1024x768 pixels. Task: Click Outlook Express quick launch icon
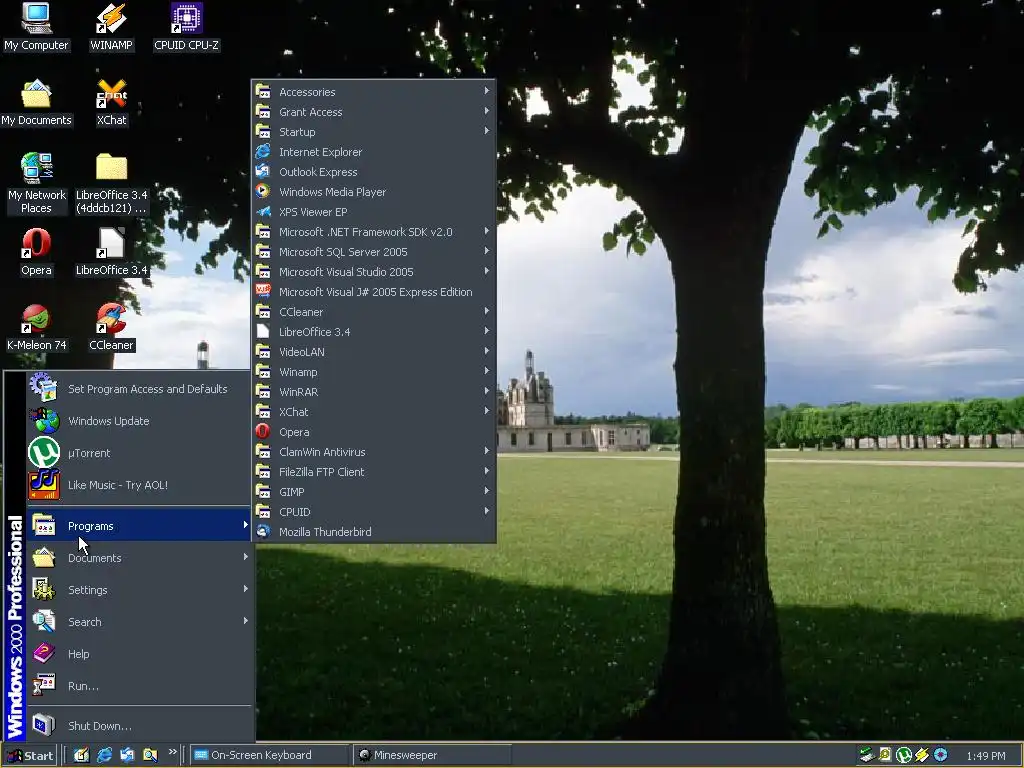tap(127, 755)
